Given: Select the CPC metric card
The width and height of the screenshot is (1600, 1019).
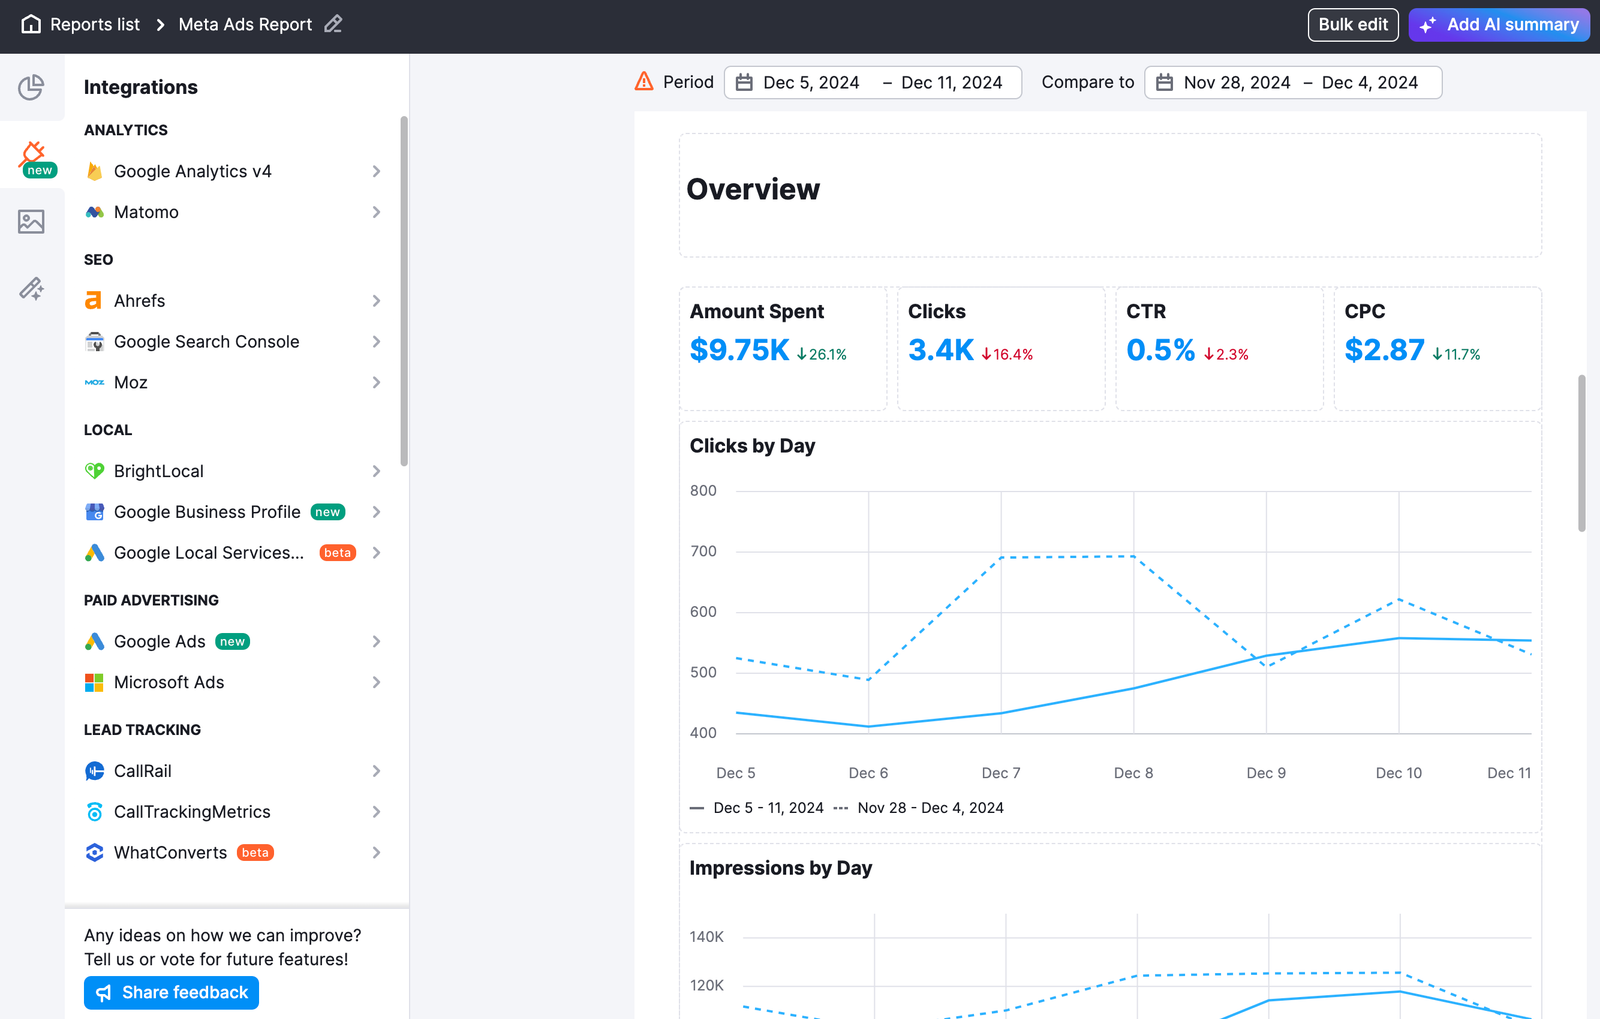Looking at the screenshot, I should click(x=1438, y=349).
